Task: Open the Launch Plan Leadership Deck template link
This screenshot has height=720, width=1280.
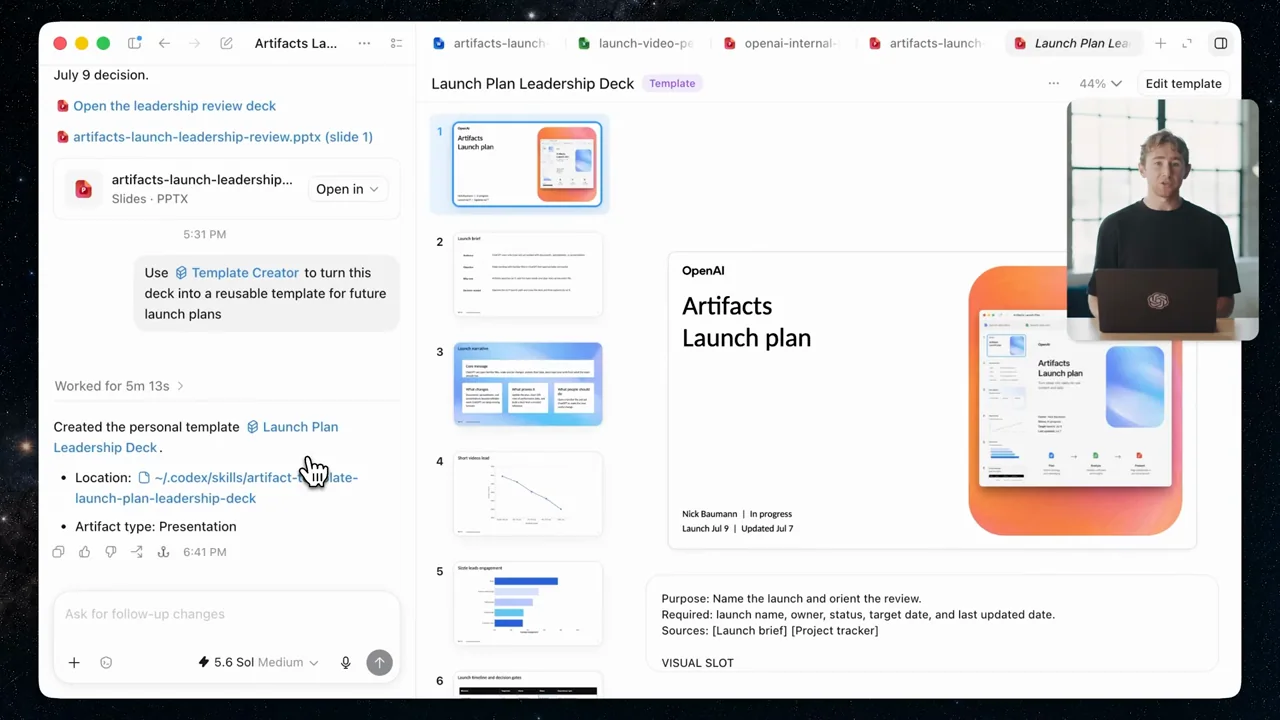Action: click(196, 437)
